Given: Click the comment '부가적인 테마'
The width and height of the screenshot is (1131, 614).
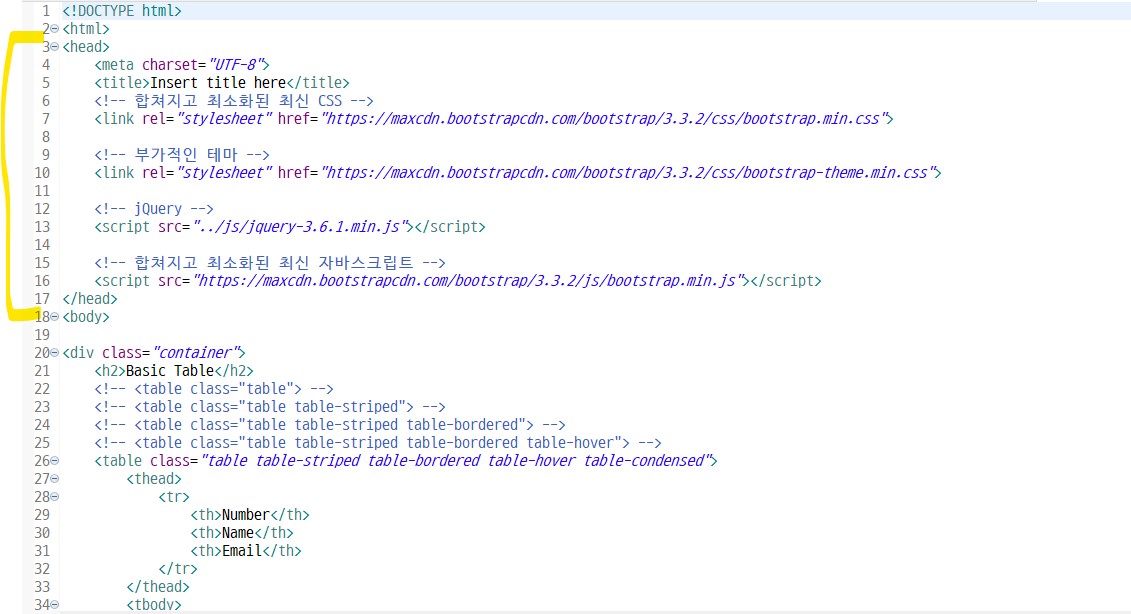Looking at the screenshot, I should (182, 155).
